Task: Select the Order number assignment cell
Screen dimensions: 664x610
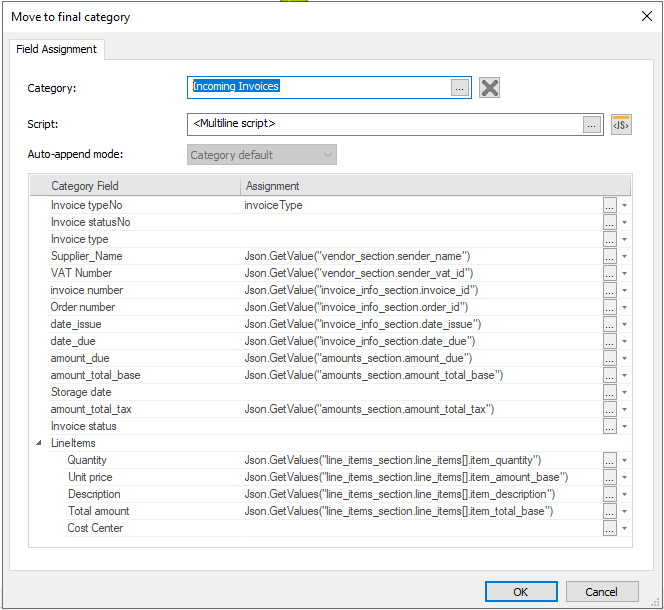Action: [420, 307]
